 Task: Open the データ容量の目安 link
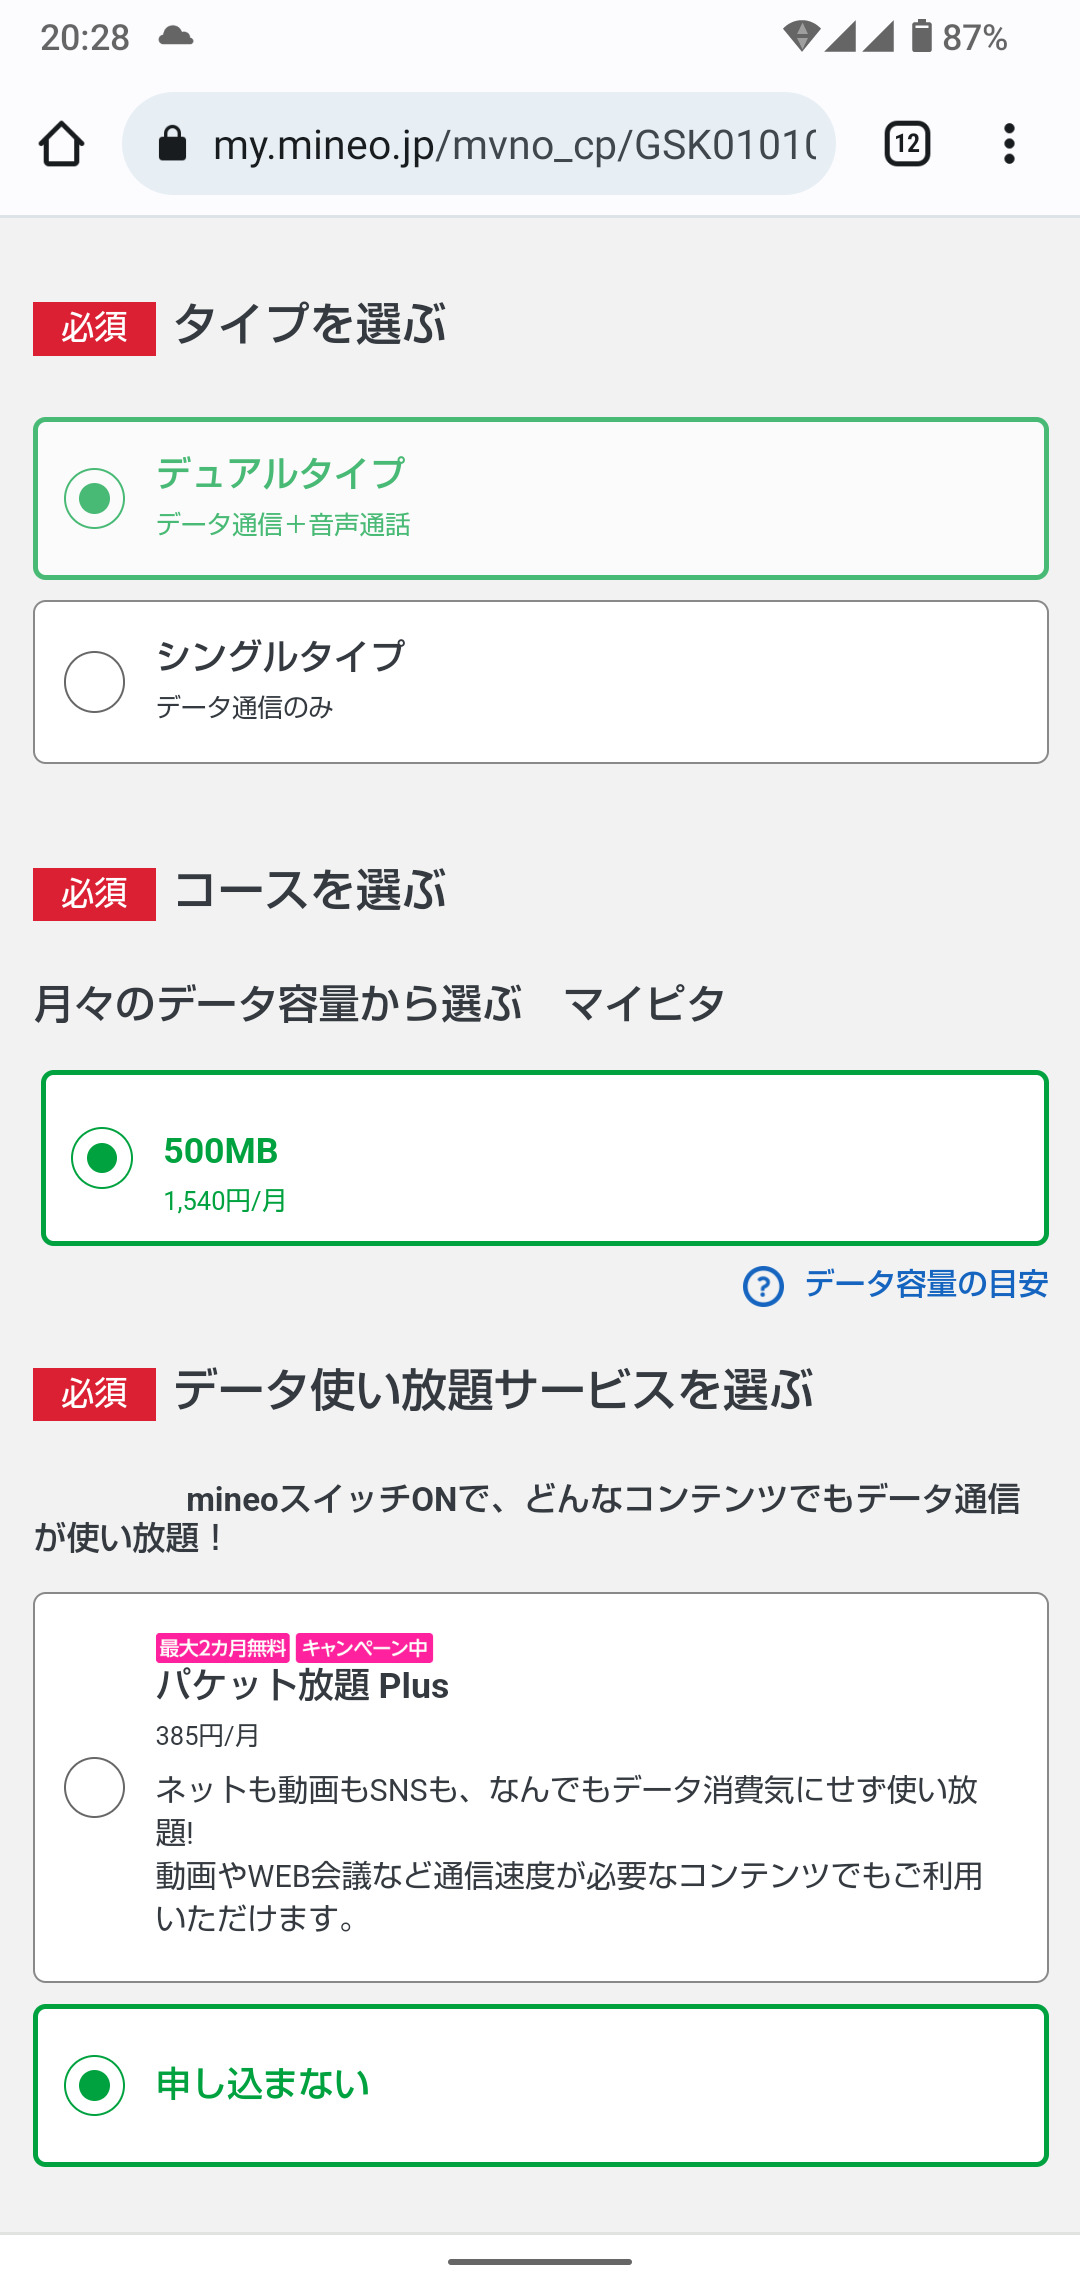click(925, 1284)
